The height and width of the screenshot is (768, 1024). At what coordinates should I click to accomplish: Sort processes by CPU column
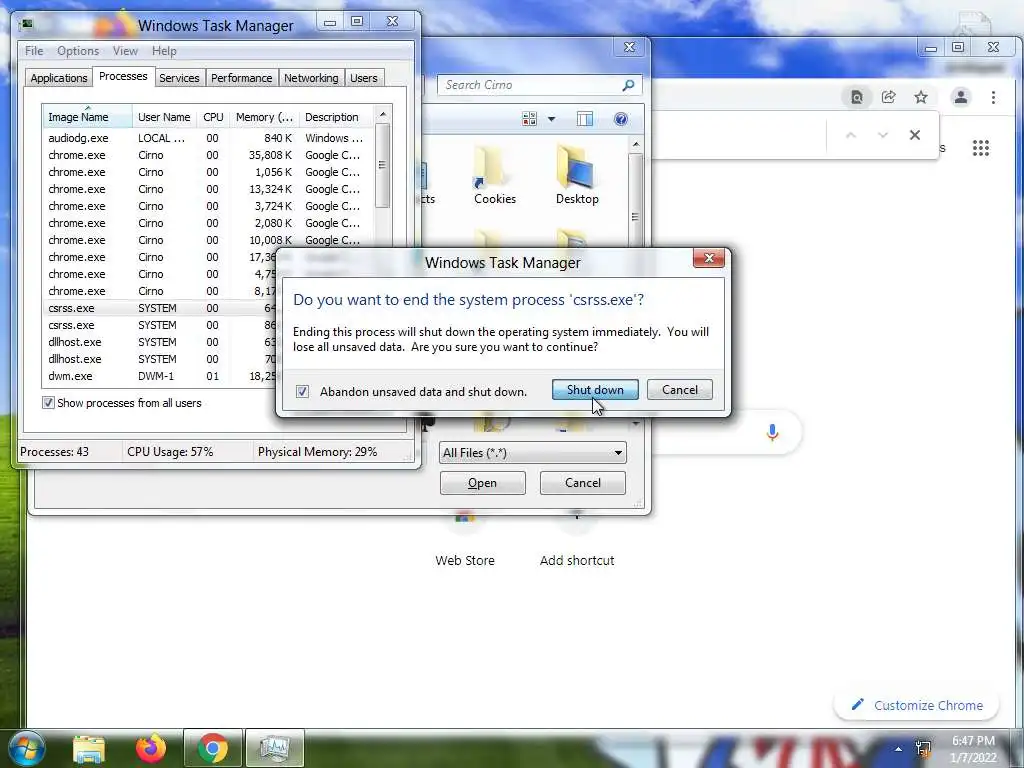[x=213, y=117]
